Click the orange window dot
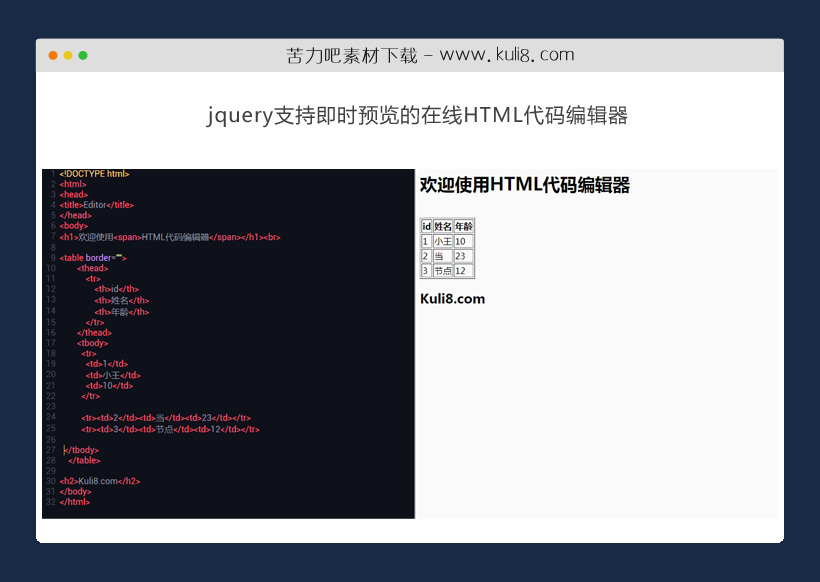The height and width of the screenshot is (582, 820). point(52,55)
